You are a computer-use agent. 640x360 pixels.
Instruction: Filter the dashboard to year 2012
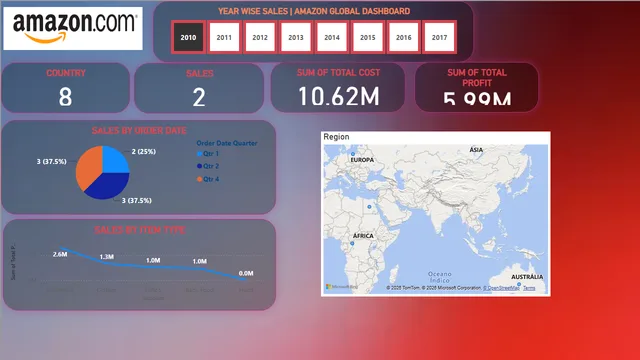(260, 37)
